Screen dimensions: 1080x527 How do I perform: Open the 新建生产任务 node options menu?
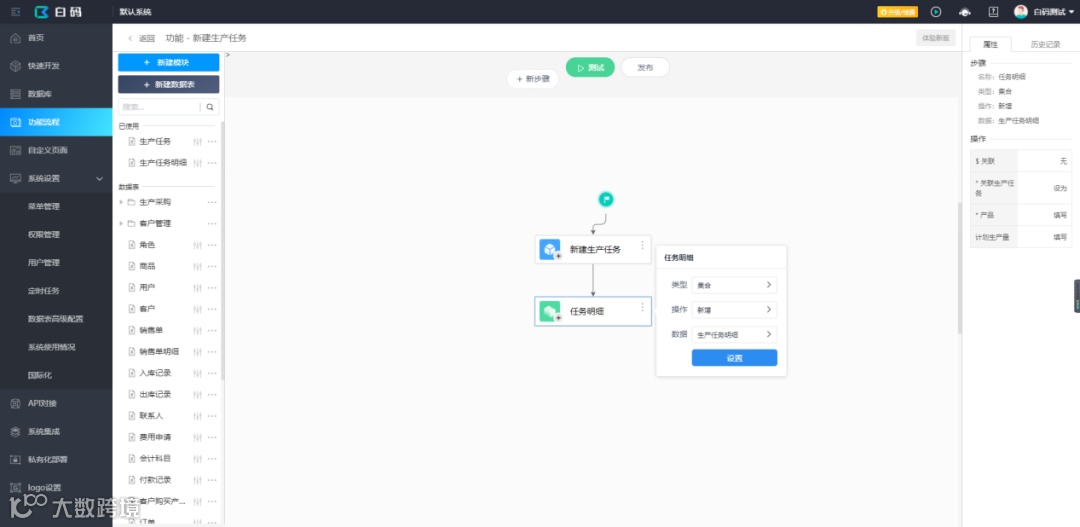coord(643,245)
